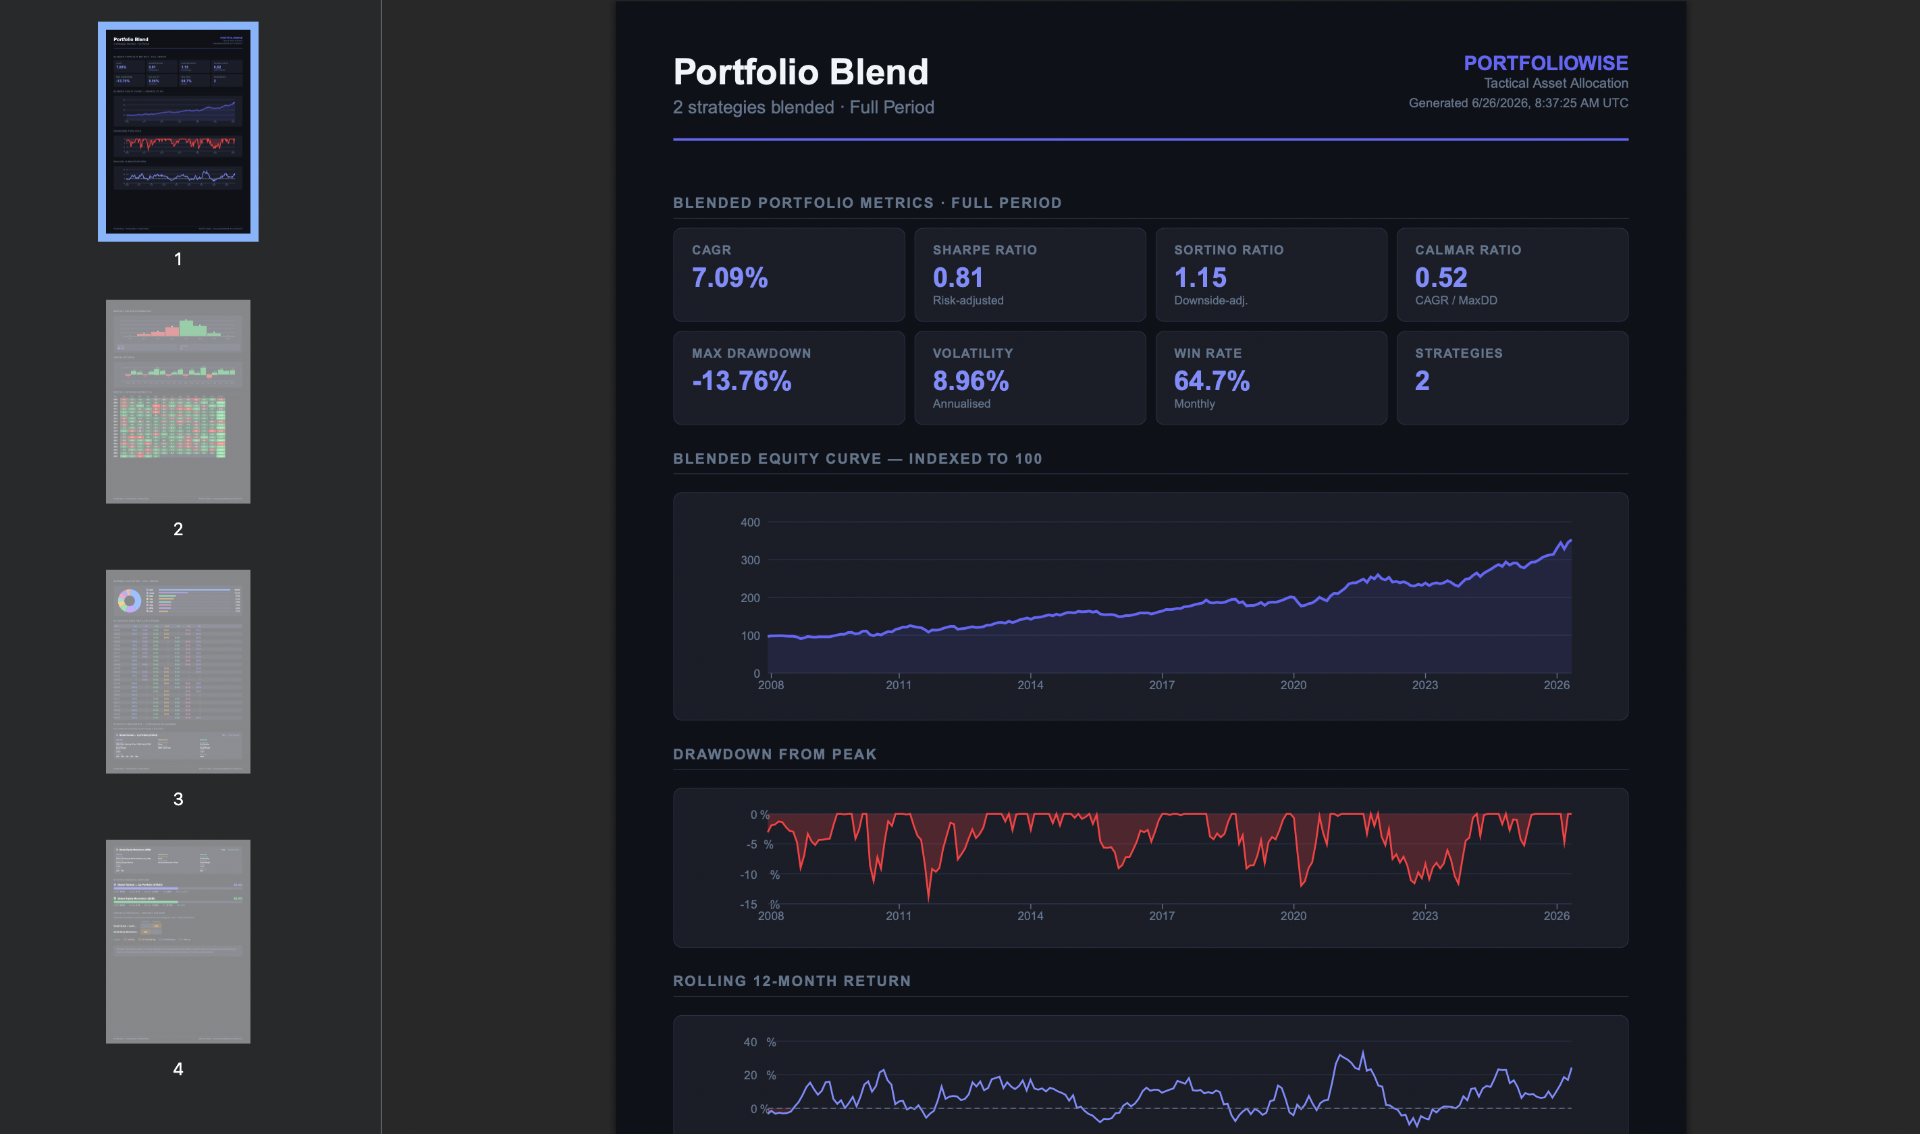Jump to page 3 thumbnail with donut chart

coord(178,671)
